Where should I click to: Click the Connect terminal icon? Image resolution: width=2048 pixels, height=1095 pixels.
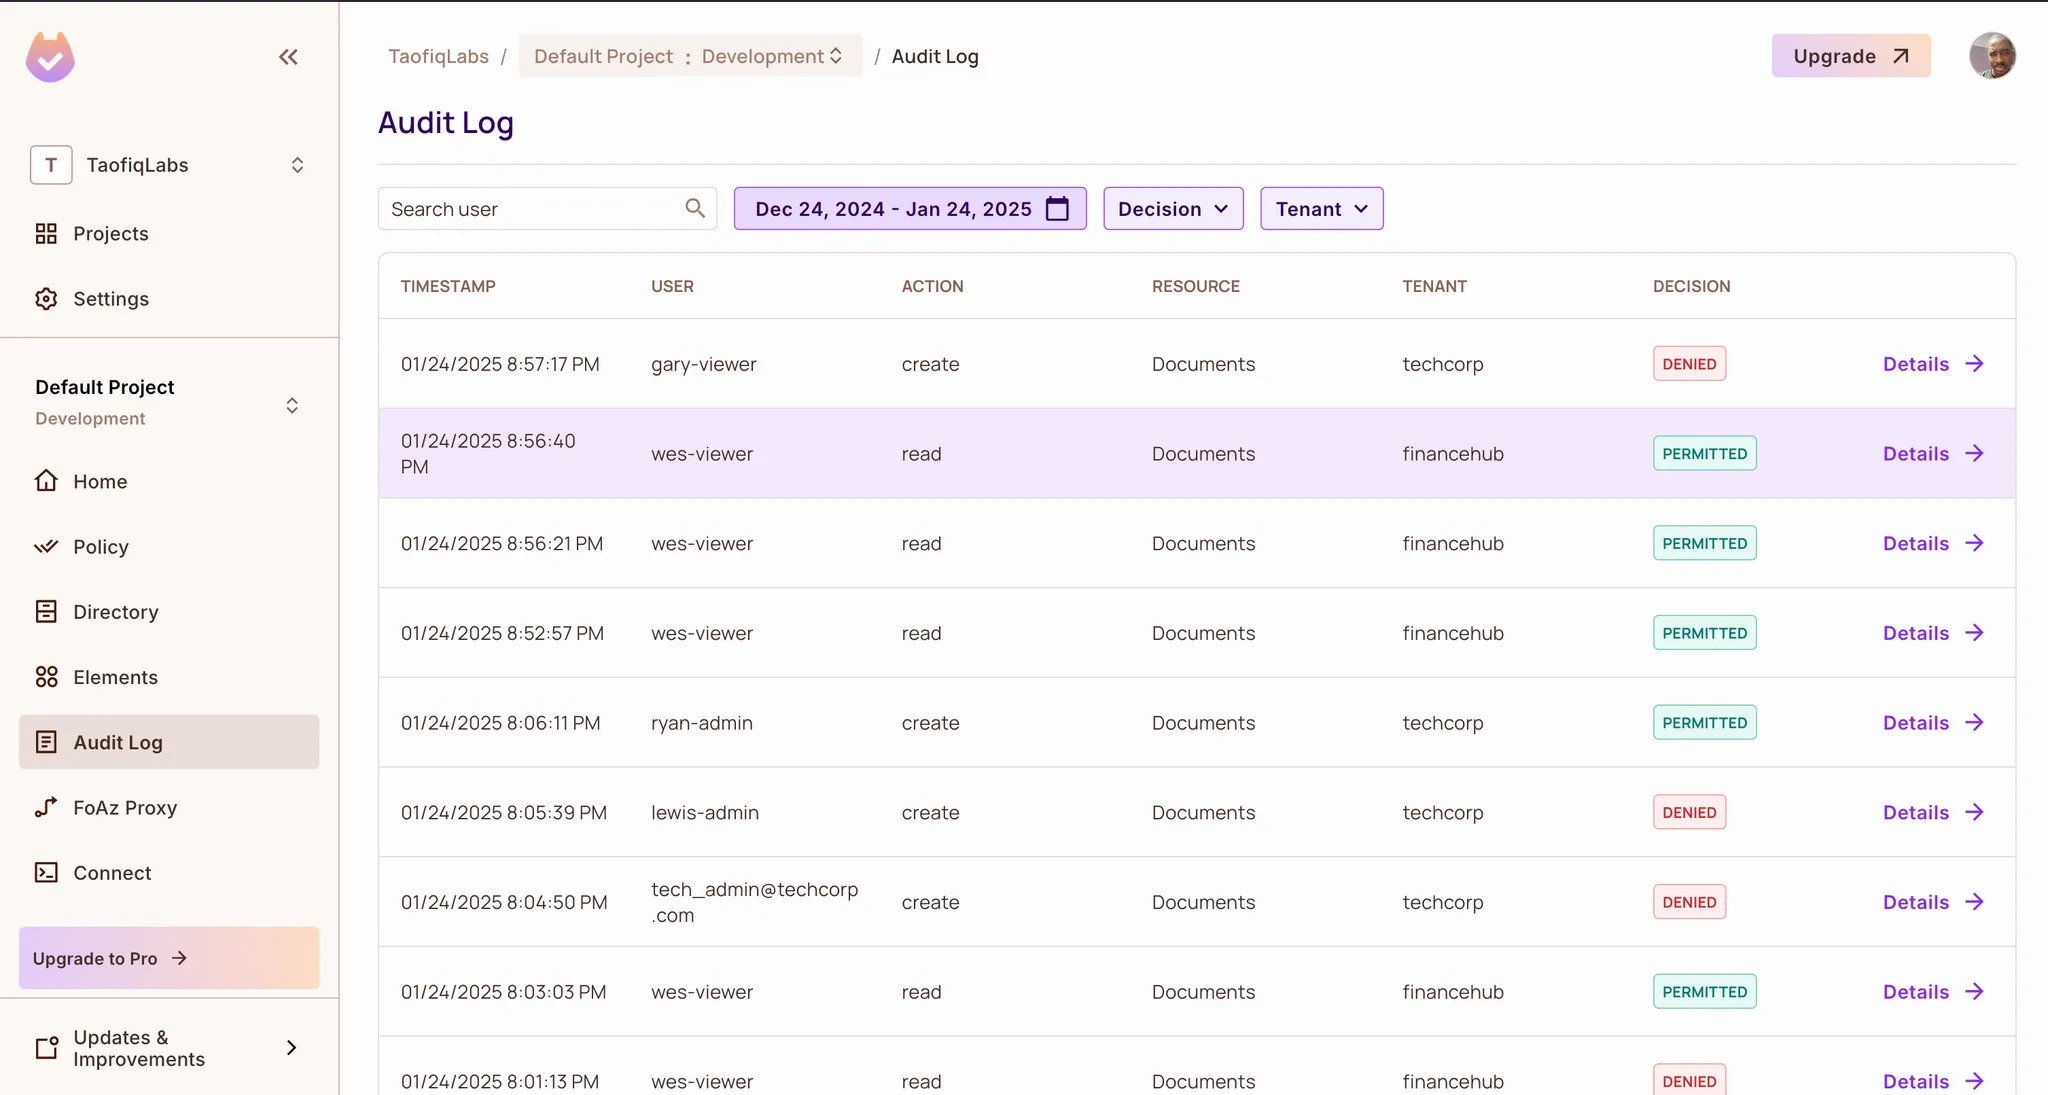pyautogui.click(x=46, y=873)
